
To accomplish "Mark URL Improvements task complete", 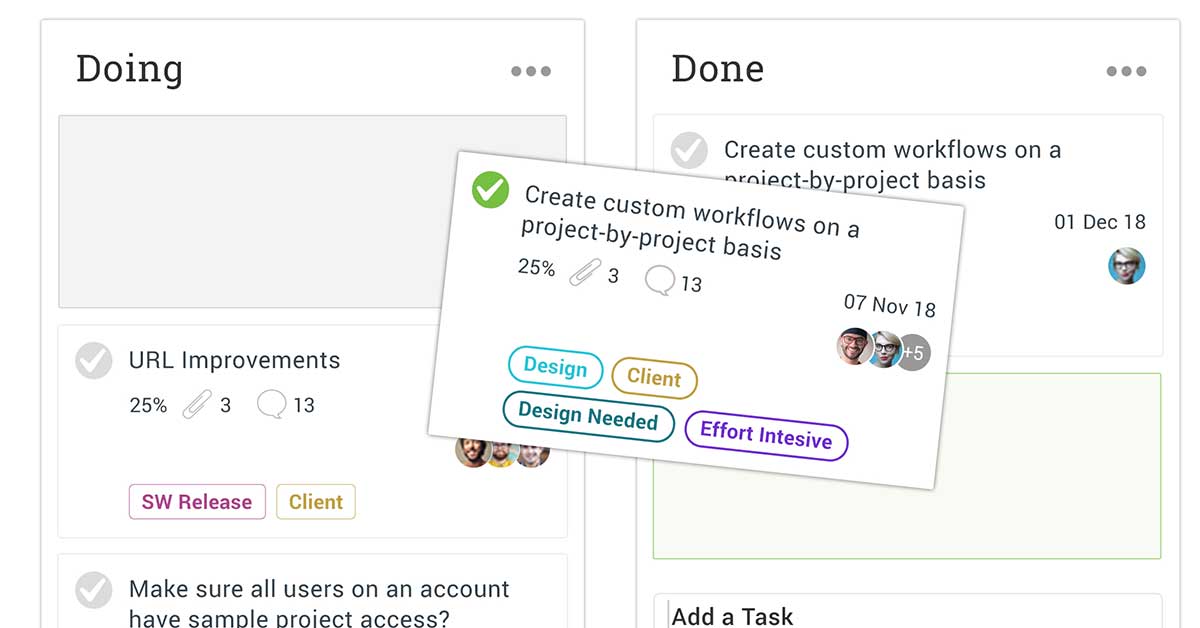I will tap(94, 361).
